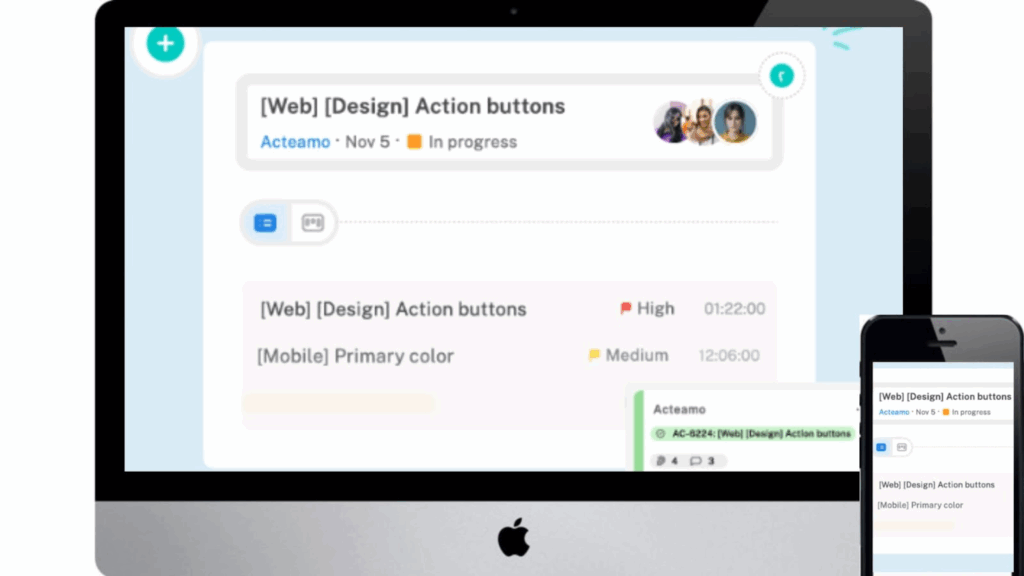Screen dimensions: 1024x576
Task: Switch to board view toggle on desktop
Action: 313,223
